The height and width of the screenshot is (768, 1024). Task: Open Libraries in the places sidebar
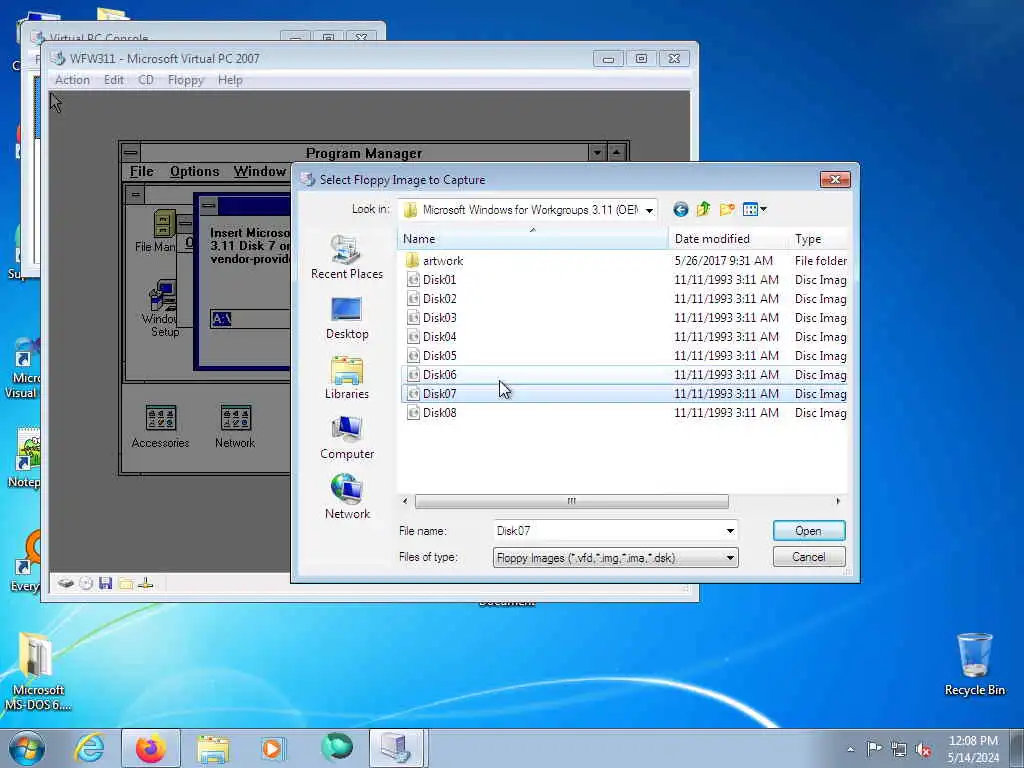click(x=347, y=377)
